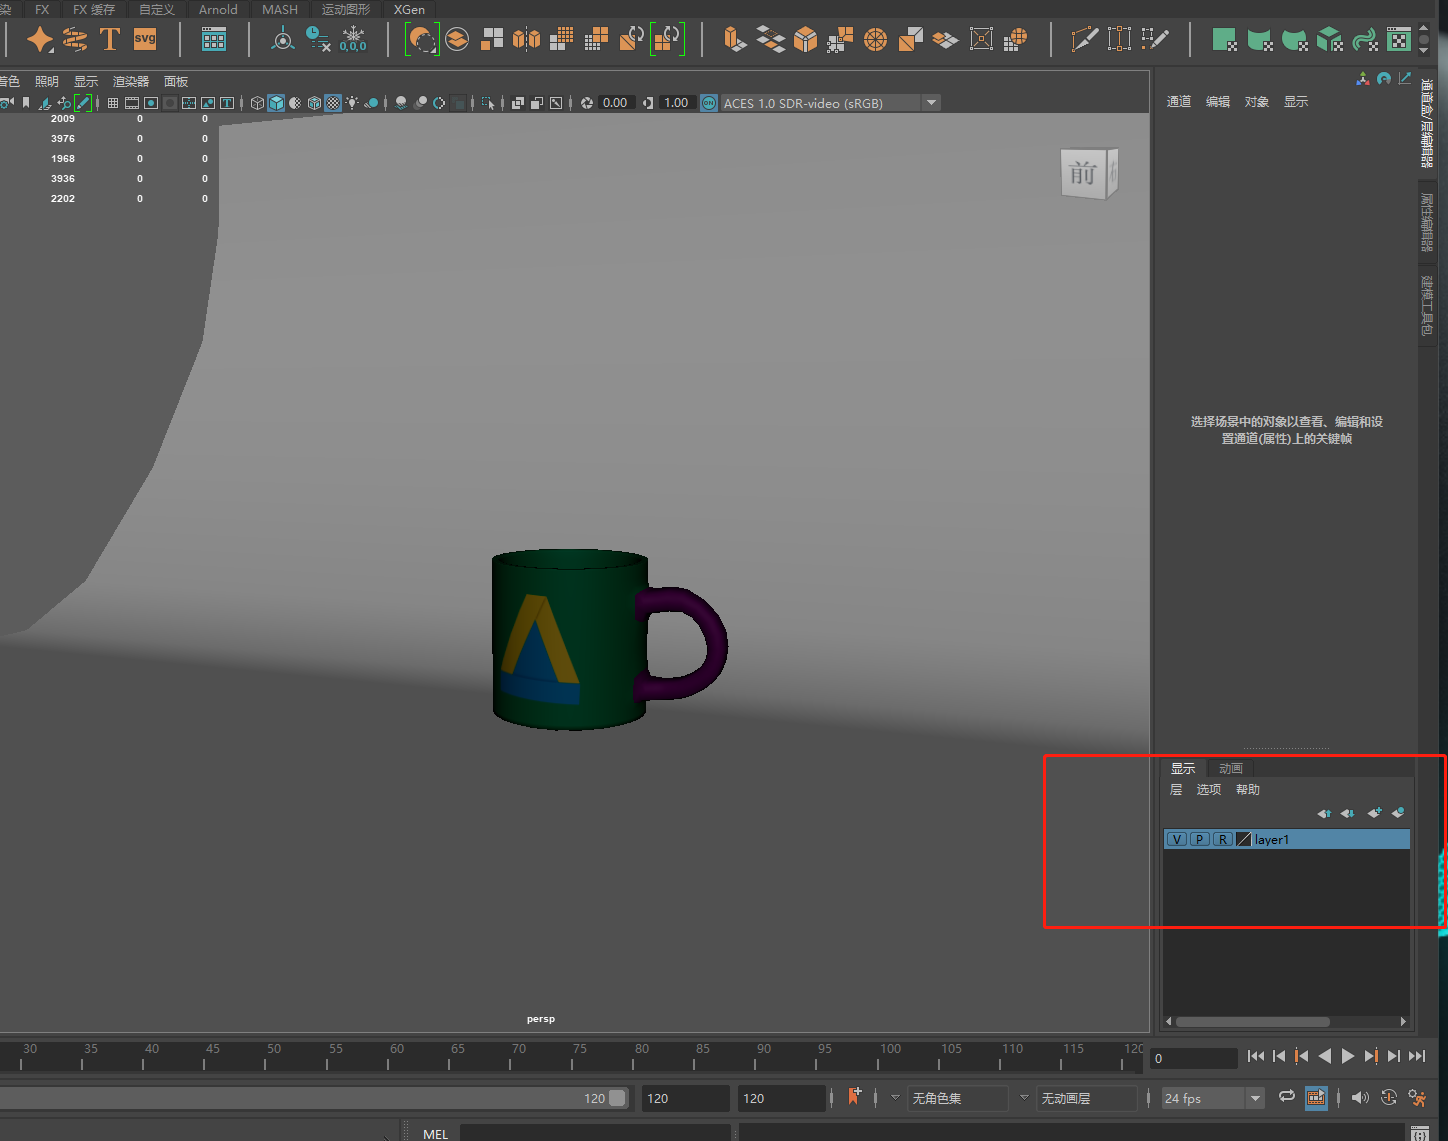Toggle color management ON button
This screenshot has height=1141, width=1448.
click(x=709, y=103)
